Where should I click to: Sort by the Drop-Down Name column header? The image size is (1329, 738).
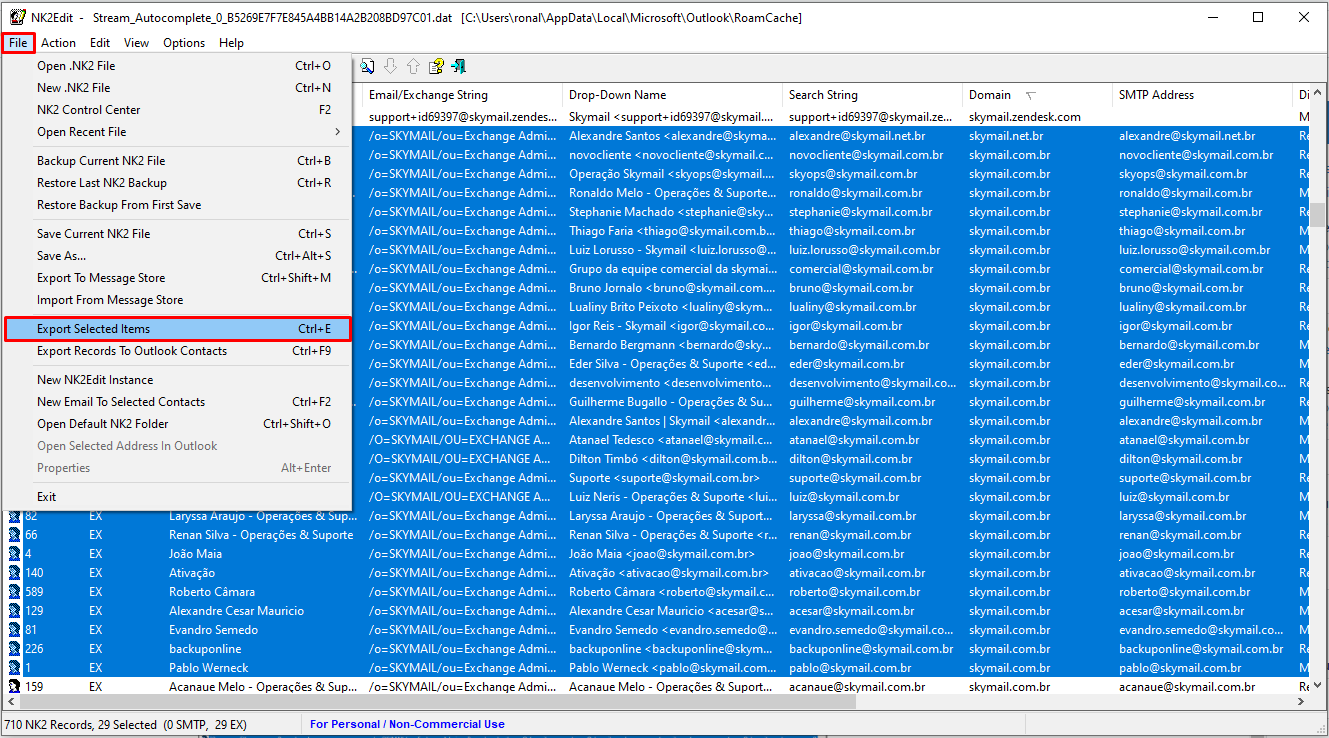(x=672, y=95)
